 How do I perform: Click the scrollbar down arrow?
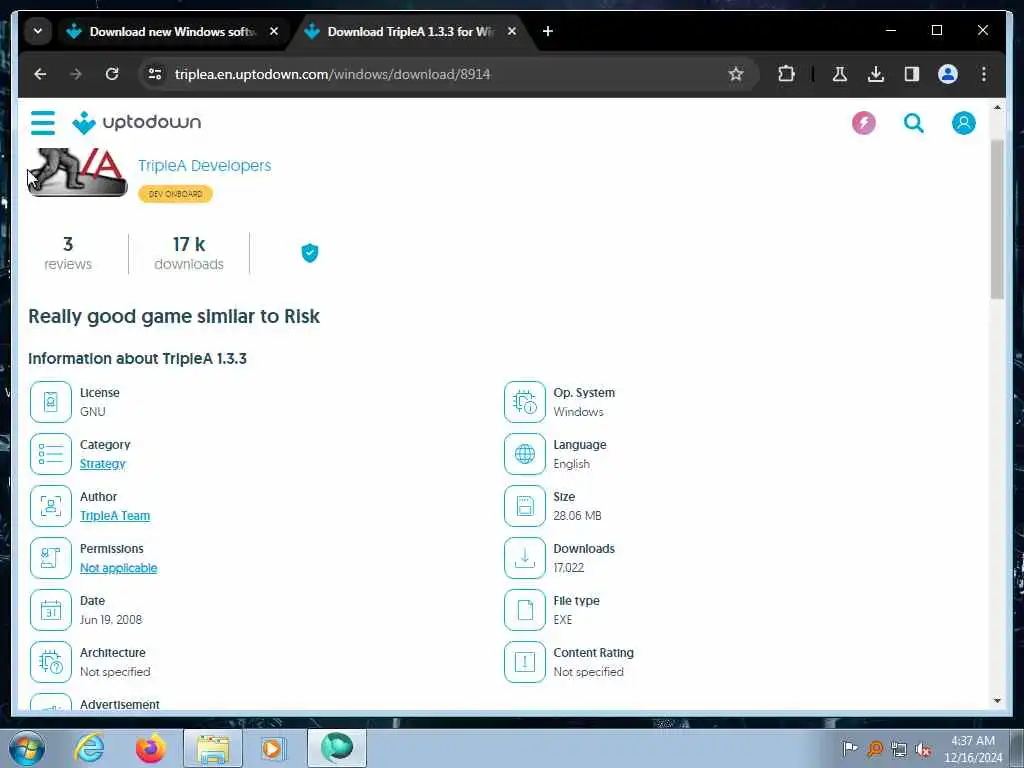click(x=997, y=701)
